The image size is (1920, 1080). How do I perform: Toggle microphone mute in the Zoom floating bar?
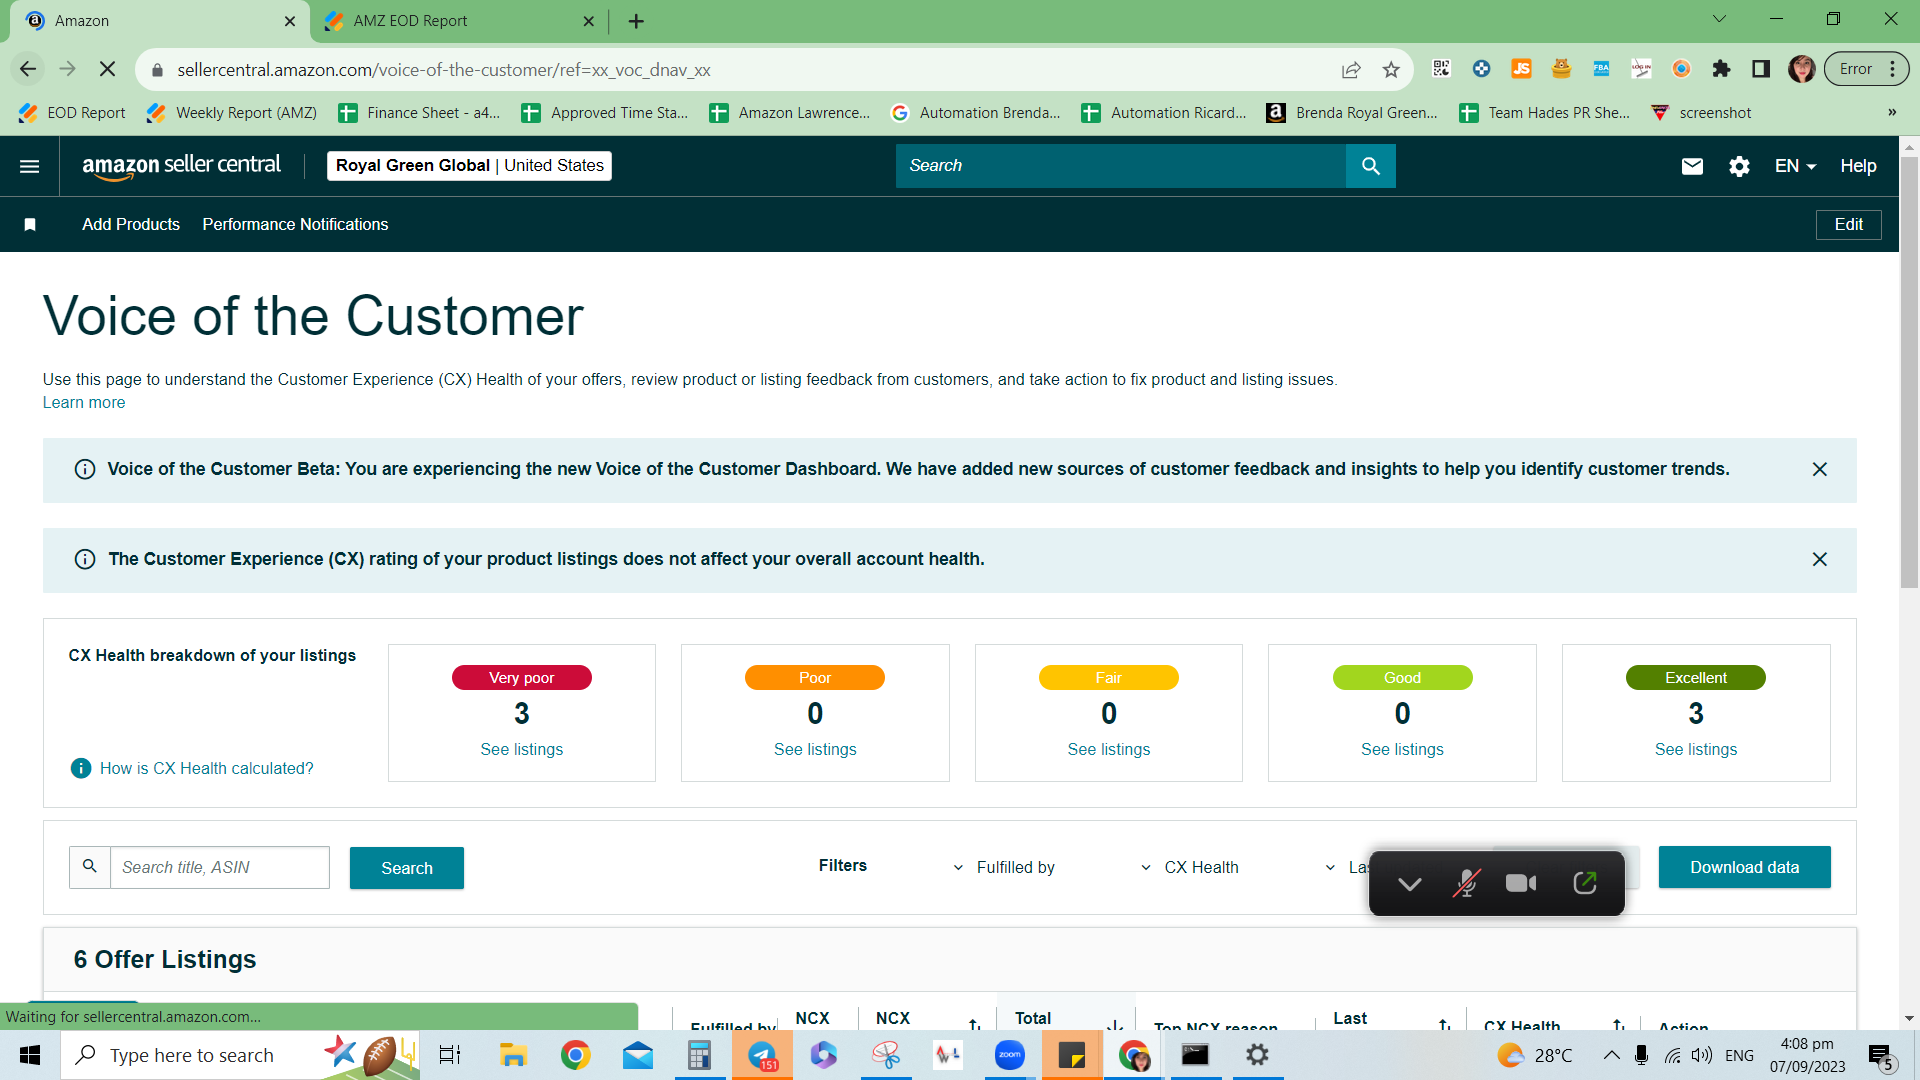tap(1466, 883)
